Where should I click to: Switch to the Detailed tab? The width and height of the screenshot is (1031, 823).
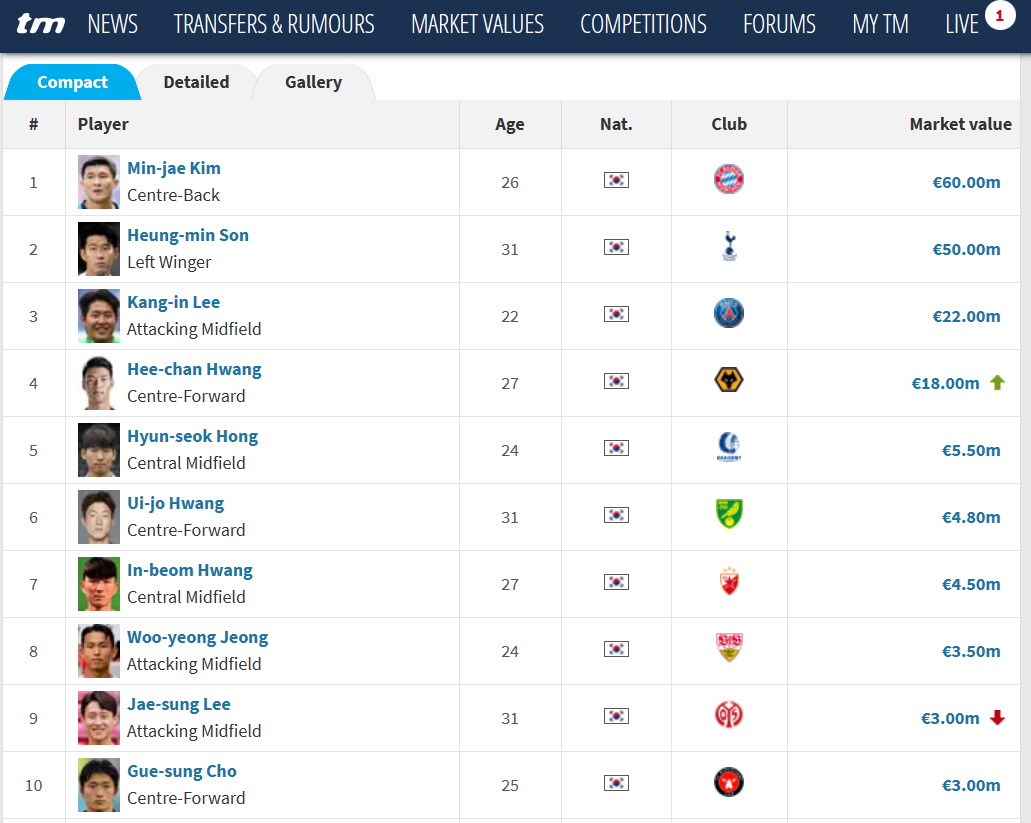coord(196,82)
